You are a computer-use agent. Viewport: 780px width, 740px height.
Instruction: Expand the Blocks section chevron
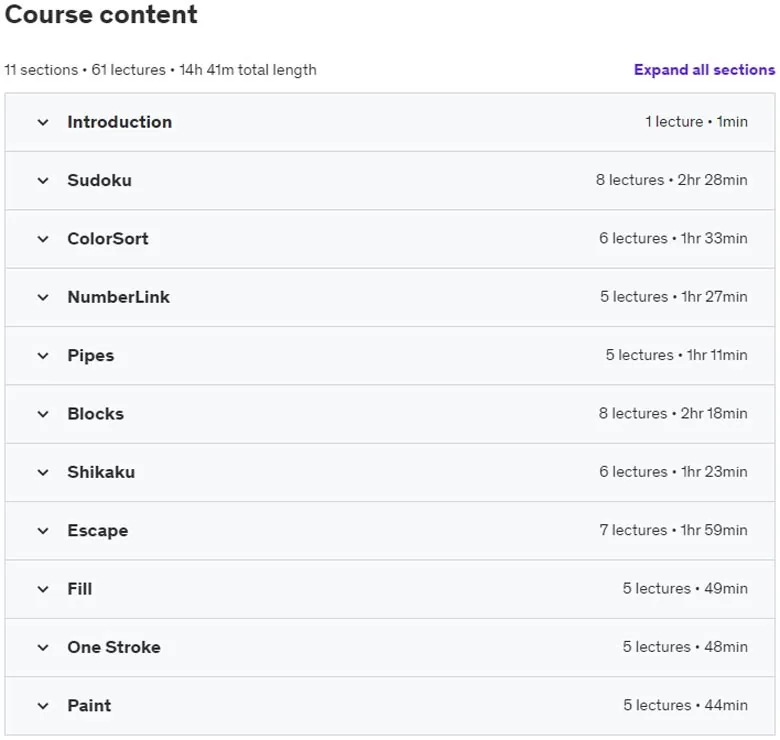(x=43, y=414)
